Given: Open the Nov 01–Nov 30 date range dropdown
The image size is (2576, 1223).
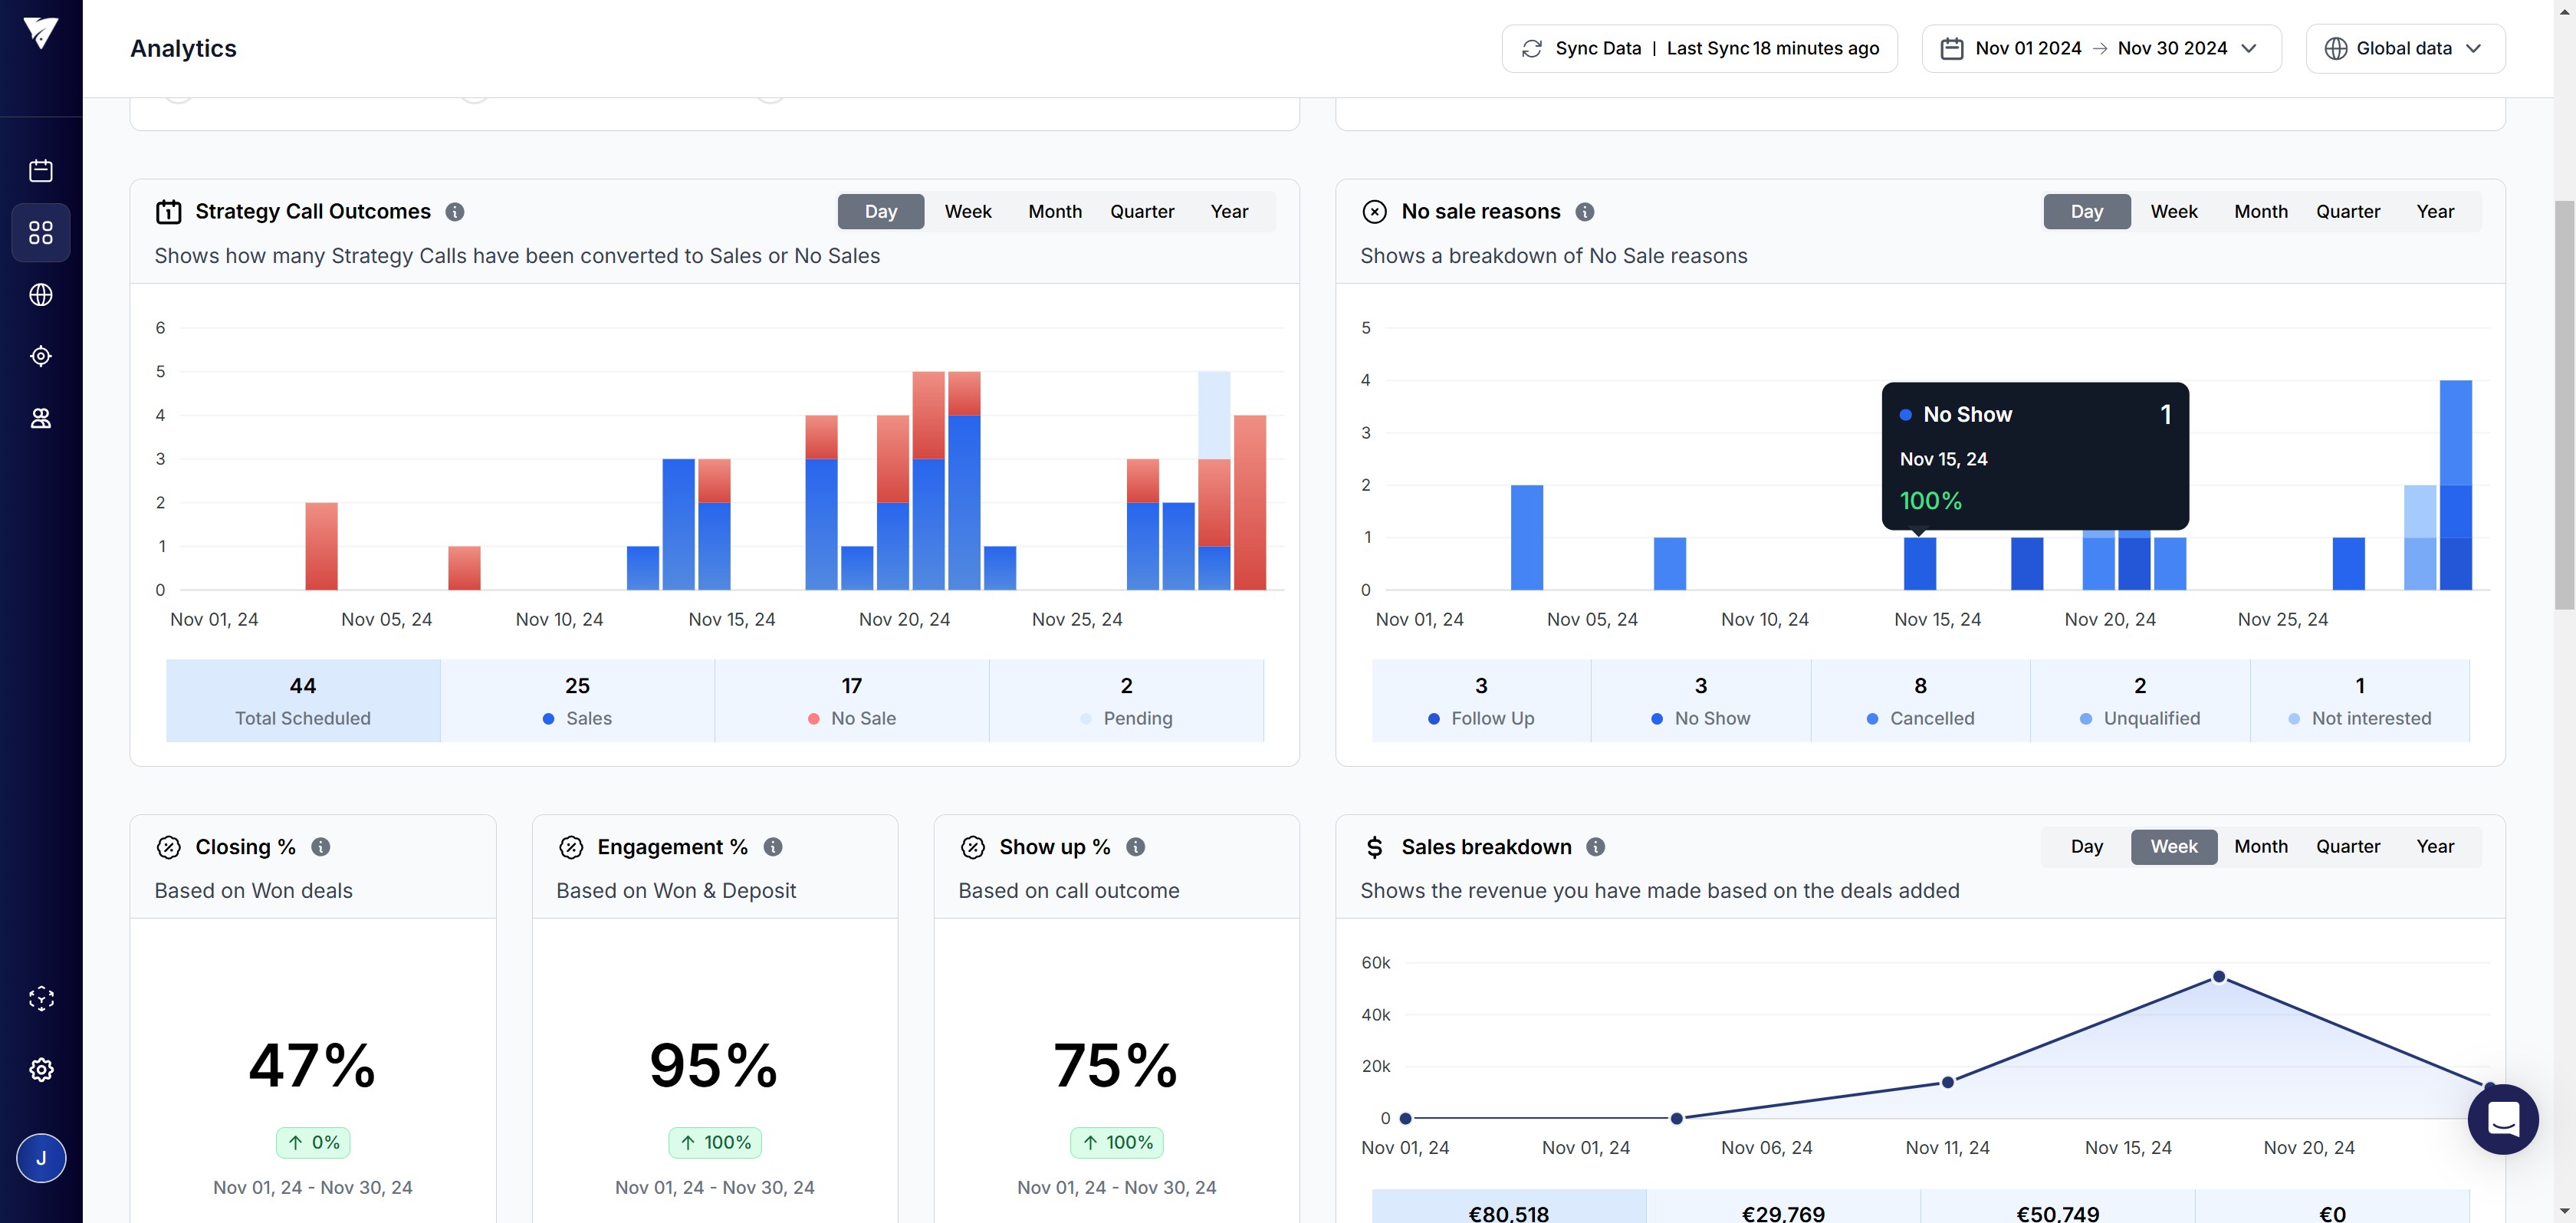Looking at the screenshot, I should (x=2101, y=49).
